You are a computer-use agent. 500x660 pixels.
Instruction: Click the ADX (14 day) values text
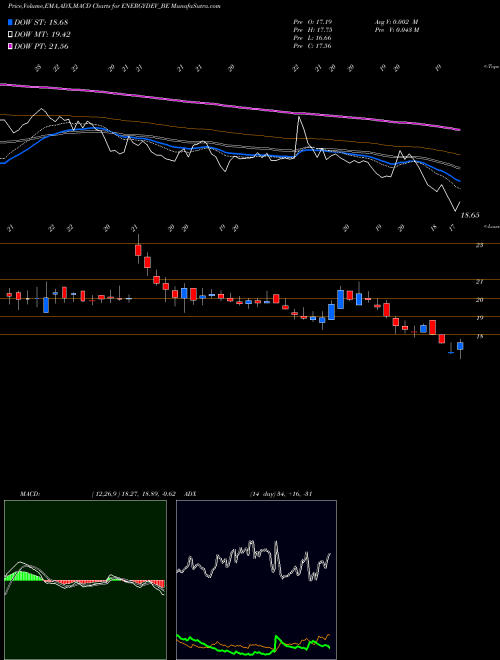[280, 494]
